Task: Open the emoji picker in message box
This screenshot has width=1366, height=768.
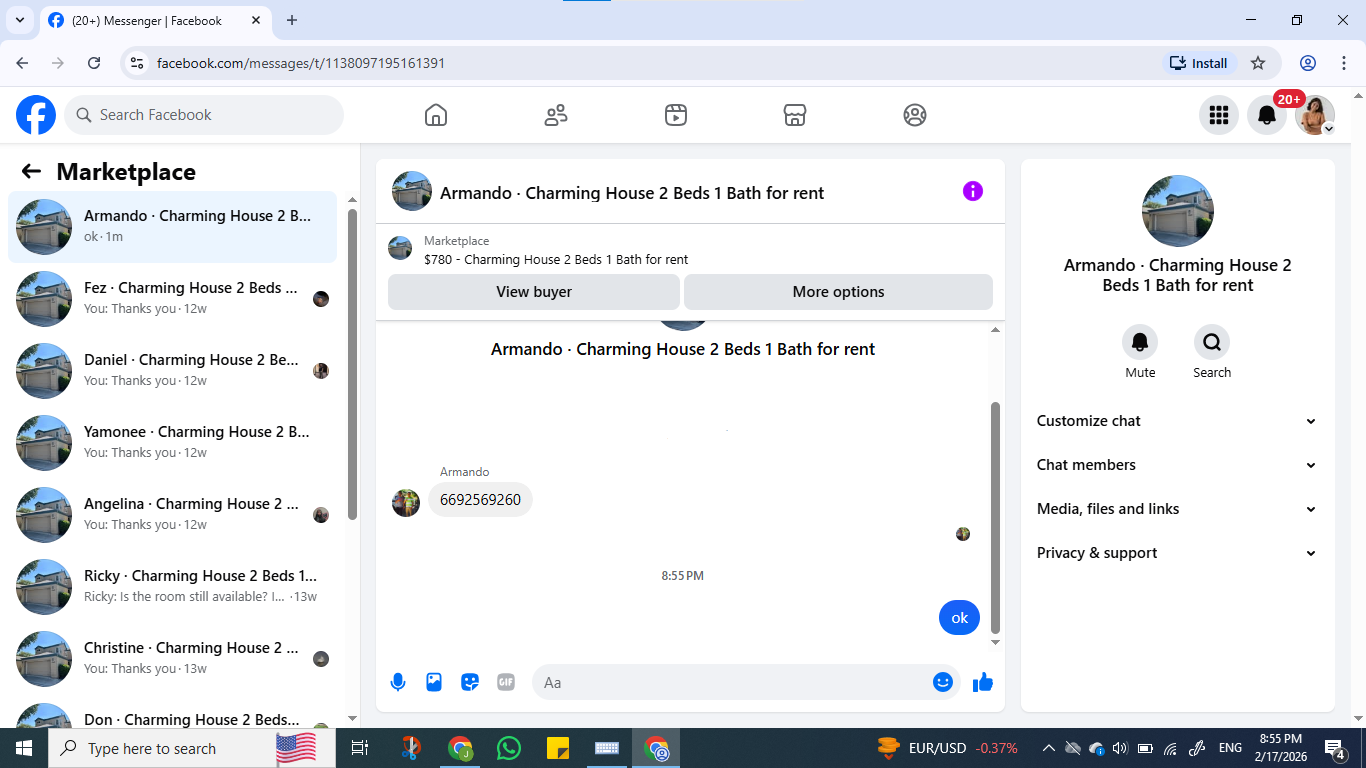Action: (x=943, y=682)
